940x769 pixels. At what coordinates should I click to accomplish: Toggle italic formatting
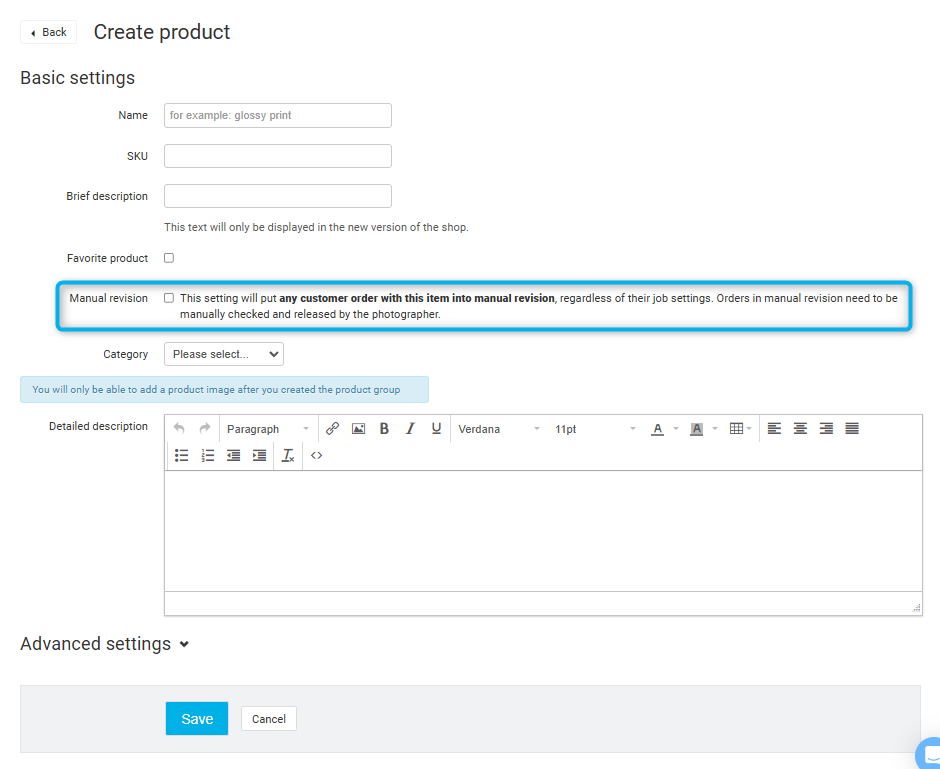pyautogui.click(x=410, y=429)
